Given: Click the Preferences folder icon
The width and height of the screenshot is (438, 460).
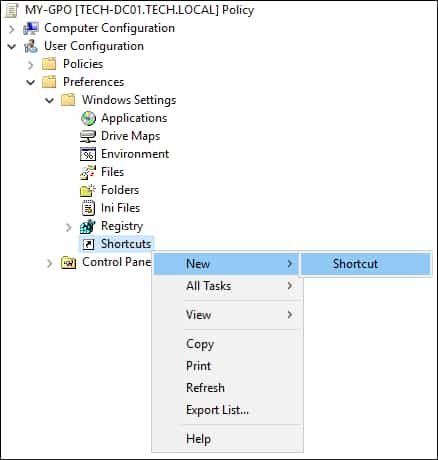Looking at the screenshot, I should pyautogui.click(x=49, y=82).
